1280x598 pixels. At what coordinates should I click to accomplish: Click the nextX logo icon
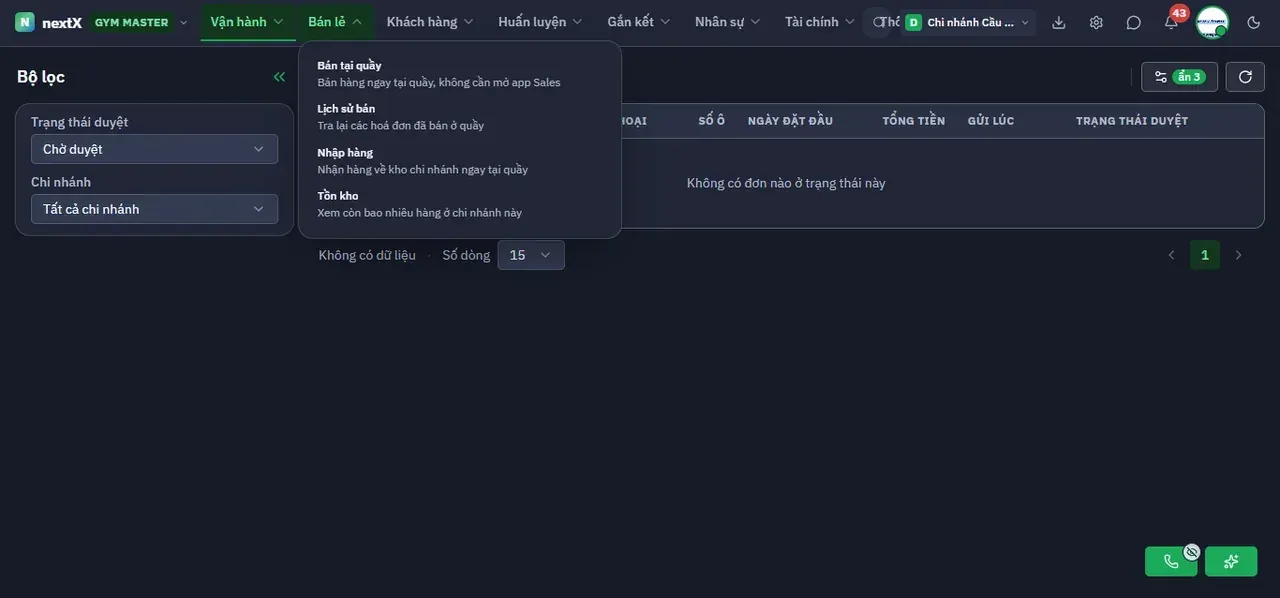click(x=25, y=22)
